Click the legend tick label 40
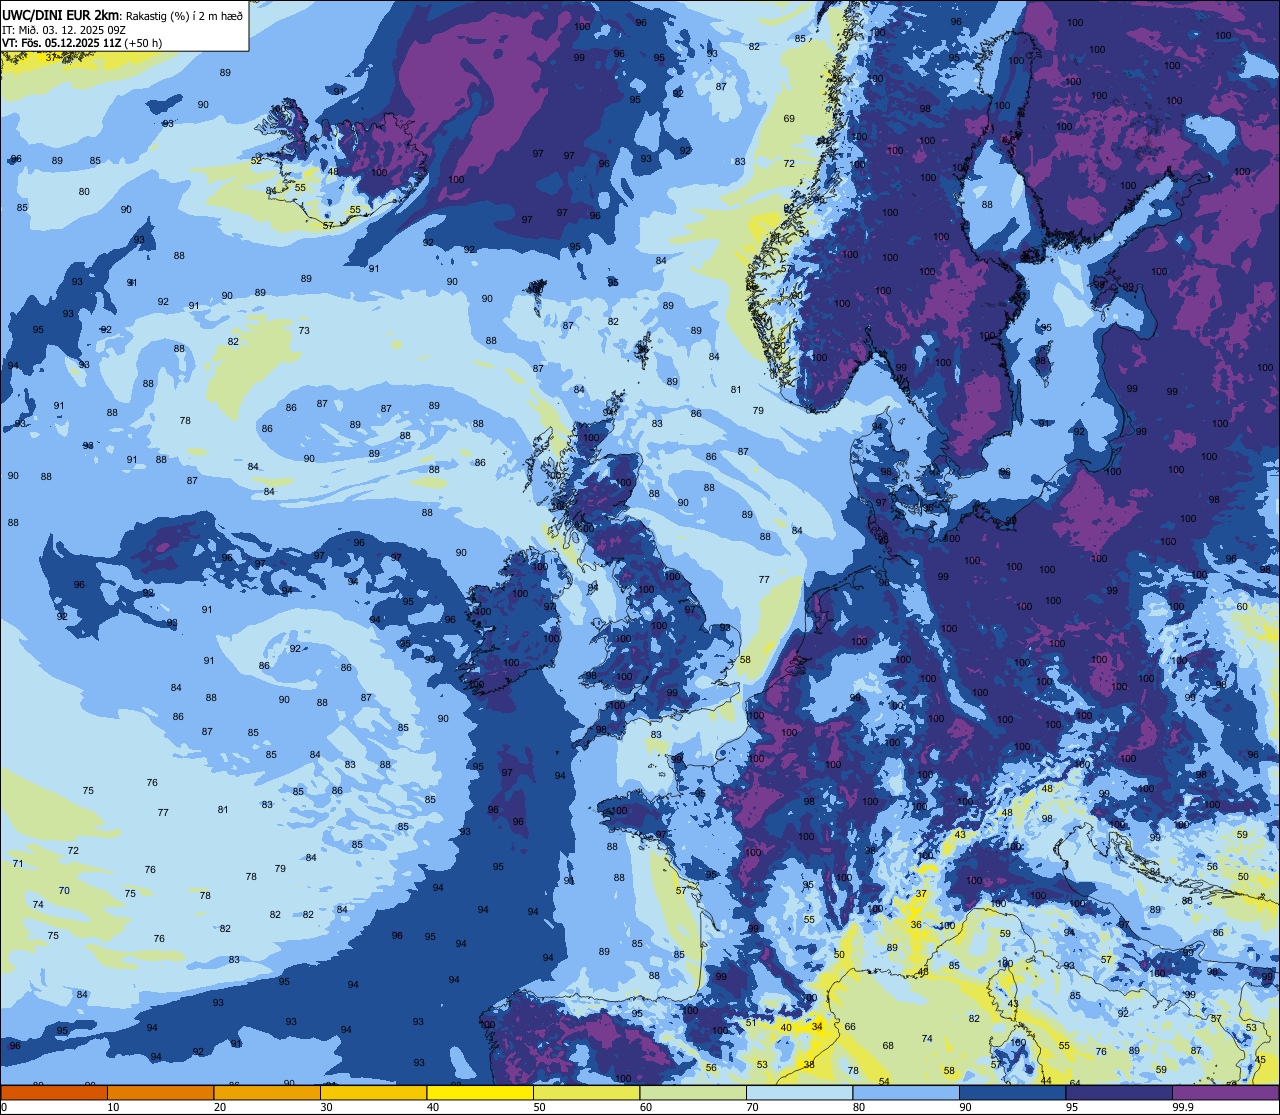This screenshot has height=1115, width=1280. [433, 1107]
